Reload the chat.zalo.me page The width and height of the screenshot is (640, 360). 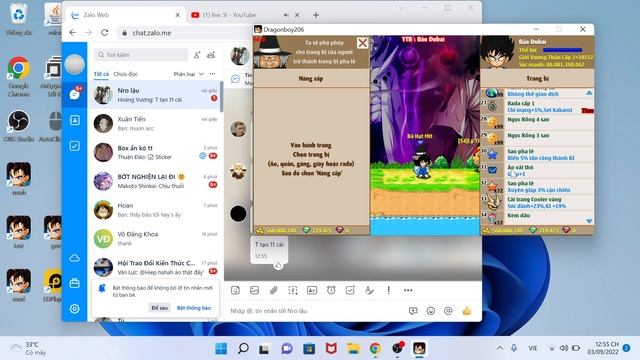tap(104, 33)
